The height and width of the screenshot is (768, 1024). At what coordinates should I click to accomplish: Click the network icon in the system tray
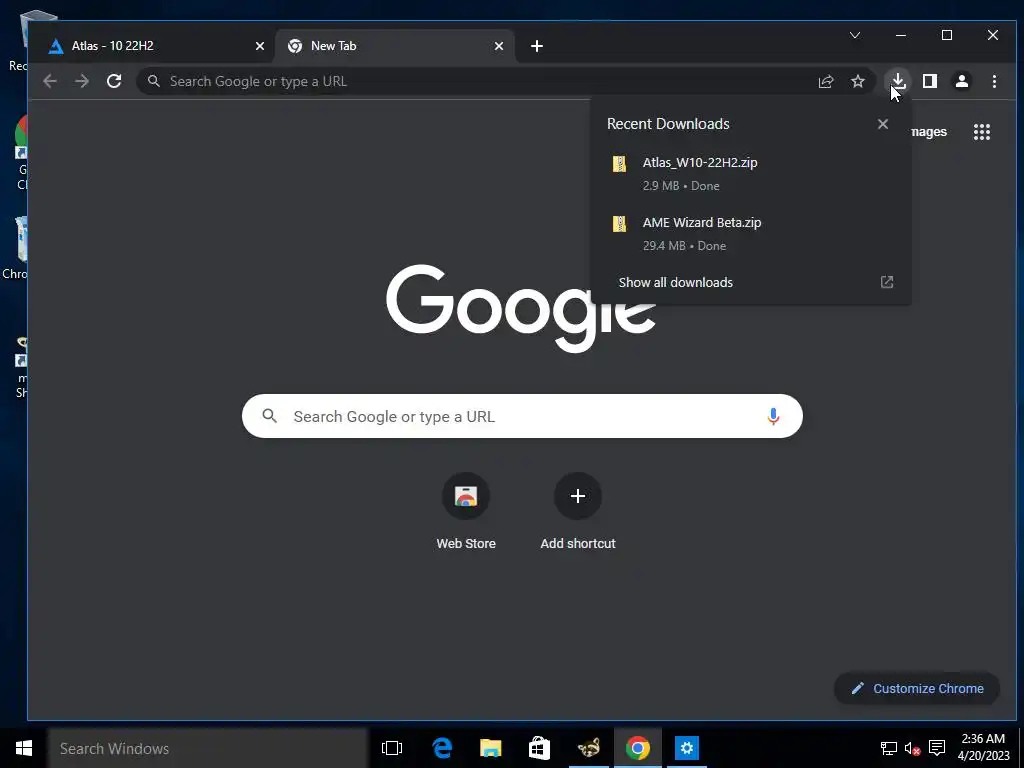(x=889, y=748)
